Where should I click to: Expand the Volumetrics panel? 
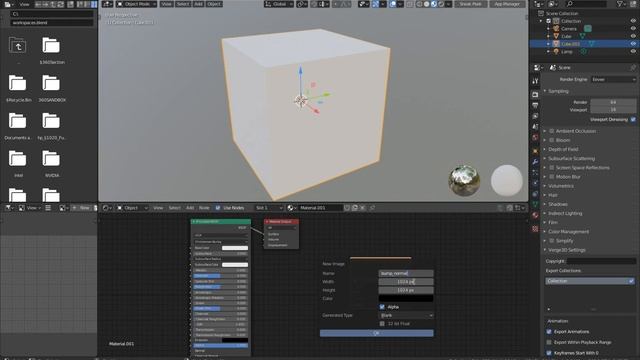pos(560,186)
